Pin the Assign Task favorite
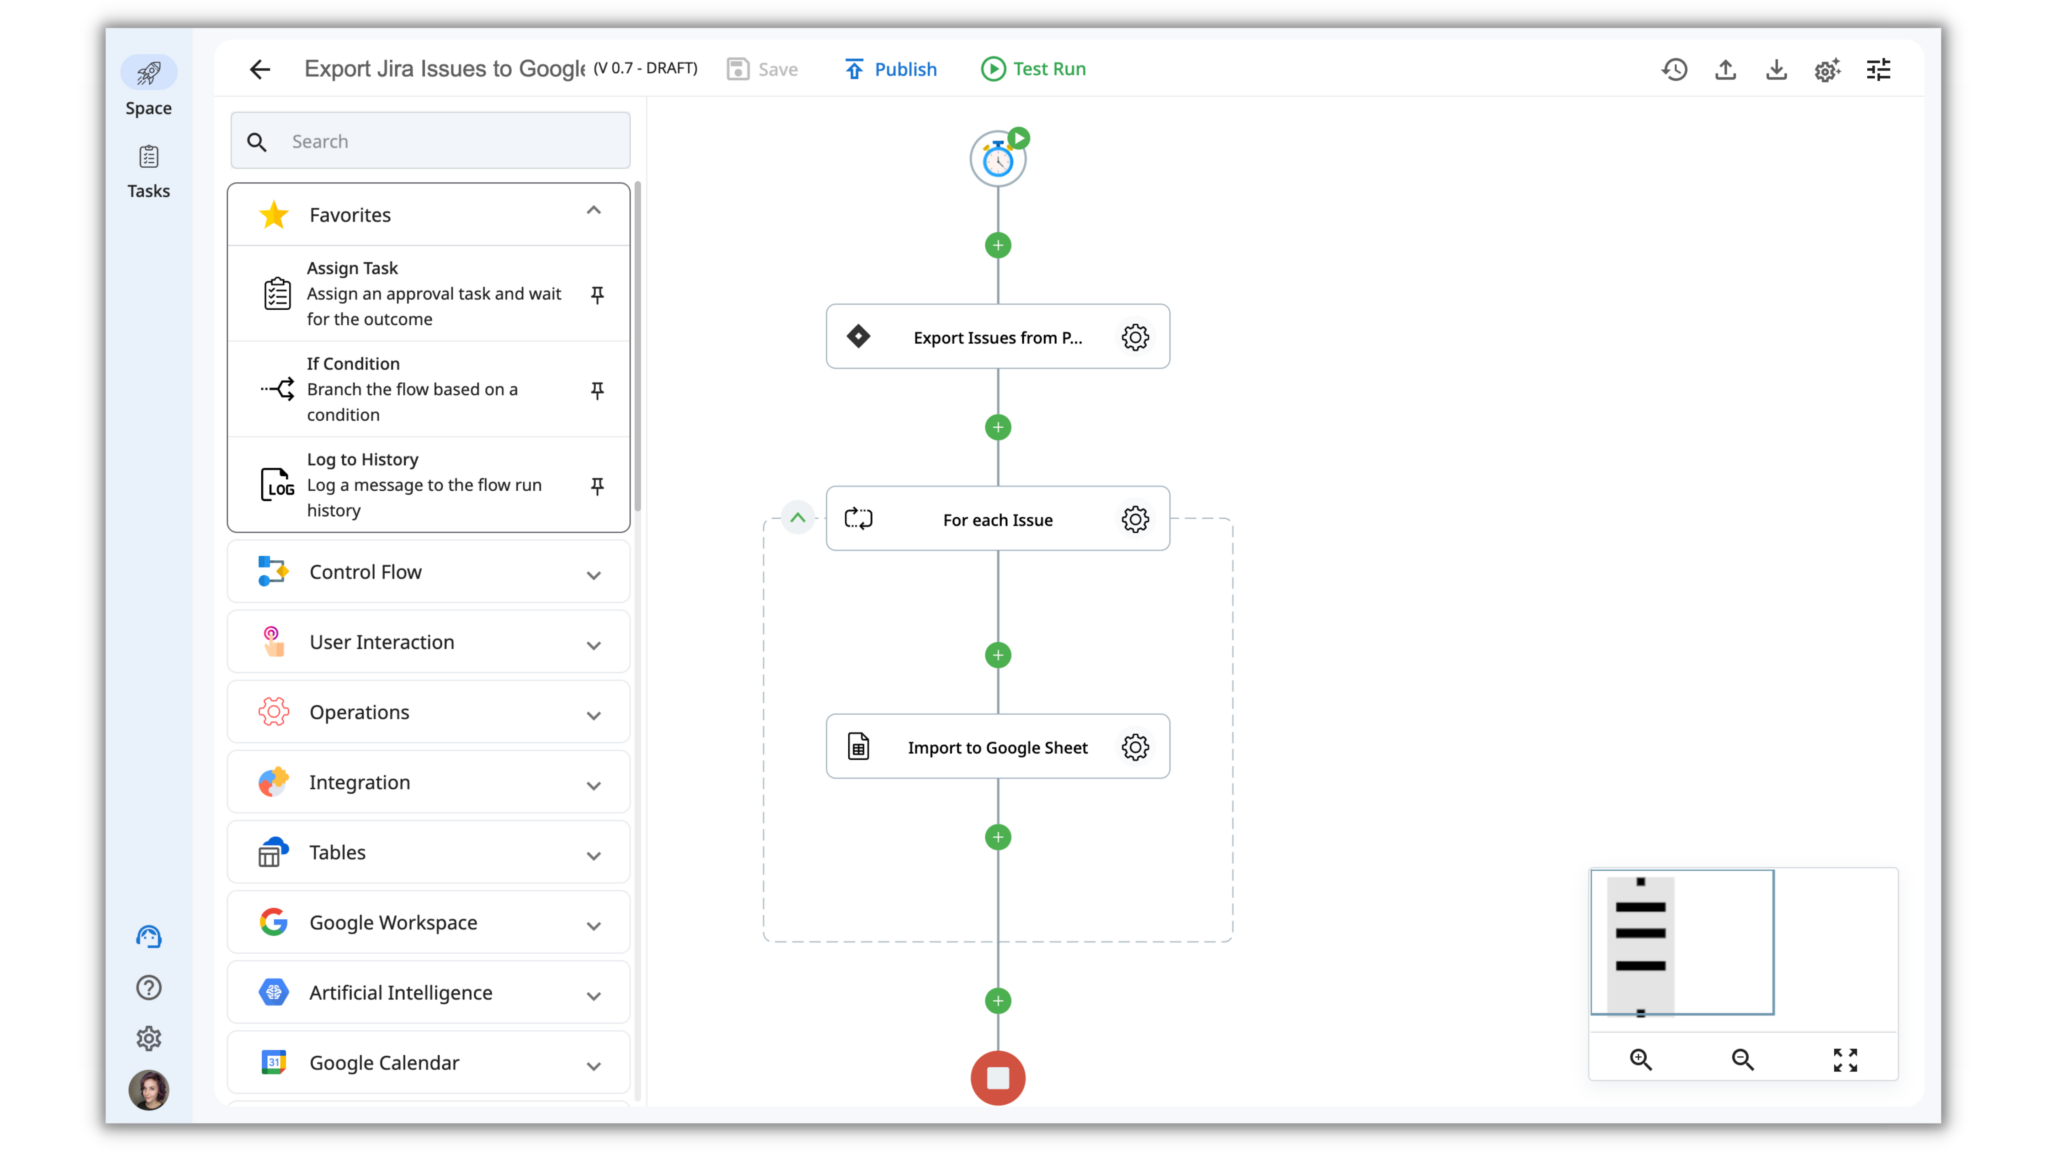2048x1152 pixels. point(597,294)
